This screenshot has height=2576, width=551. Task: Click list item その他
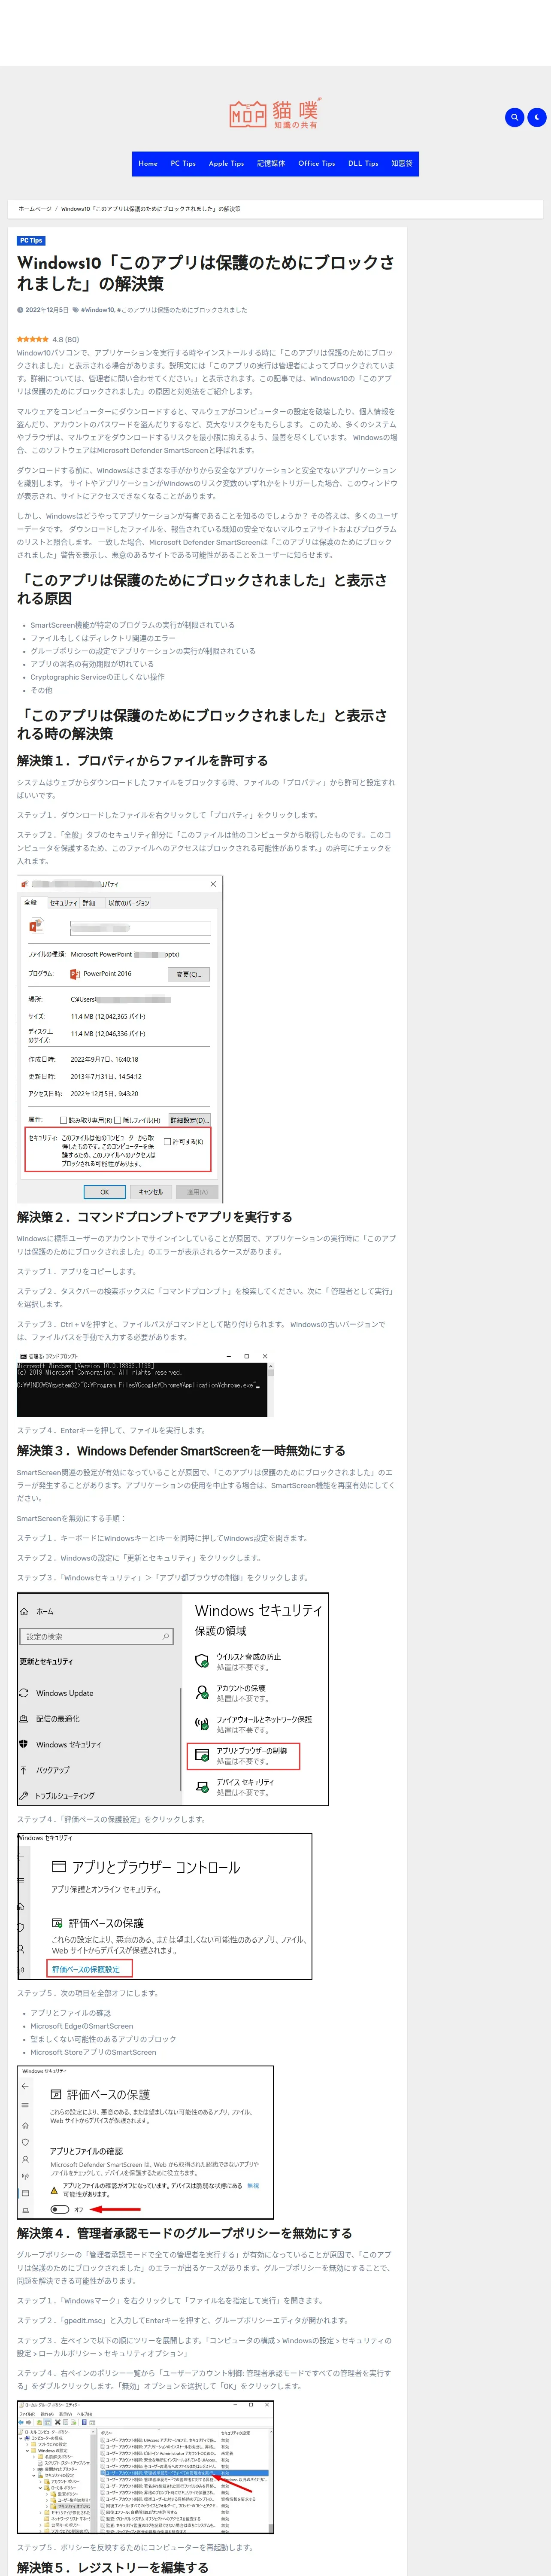click(x=41, y=690)
